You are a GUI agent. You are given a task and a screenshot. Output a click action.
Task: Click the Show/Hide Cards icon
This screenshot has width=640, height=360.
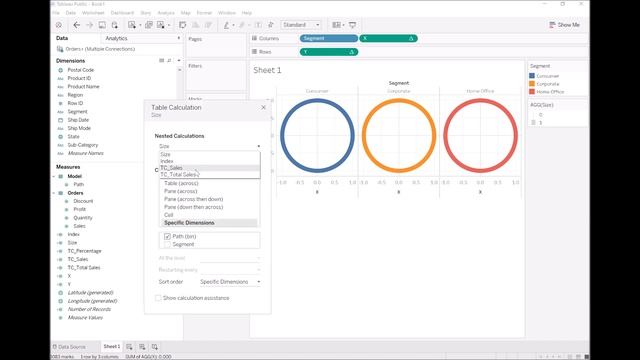point(336,25)
